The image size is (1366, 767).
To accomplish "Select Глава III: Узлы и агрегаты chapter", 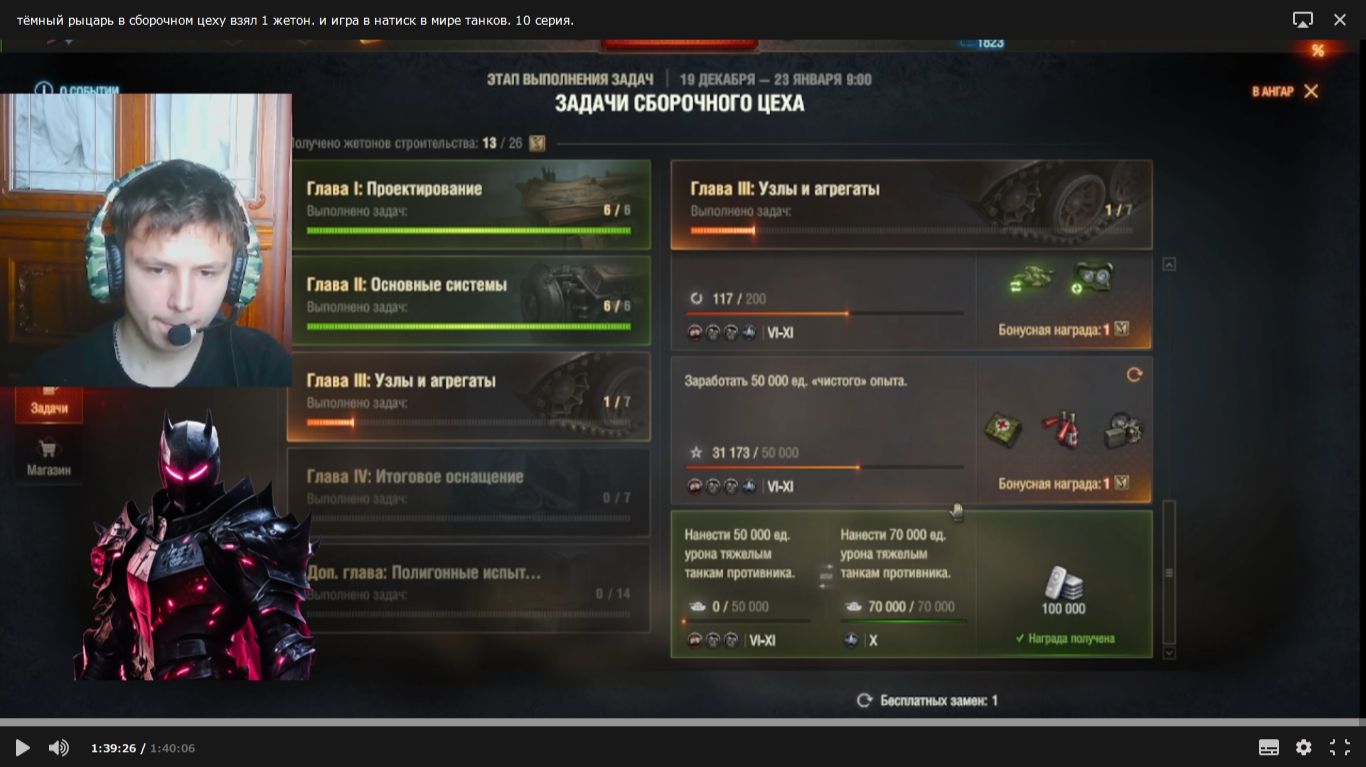I will click(x=469, y=396).
